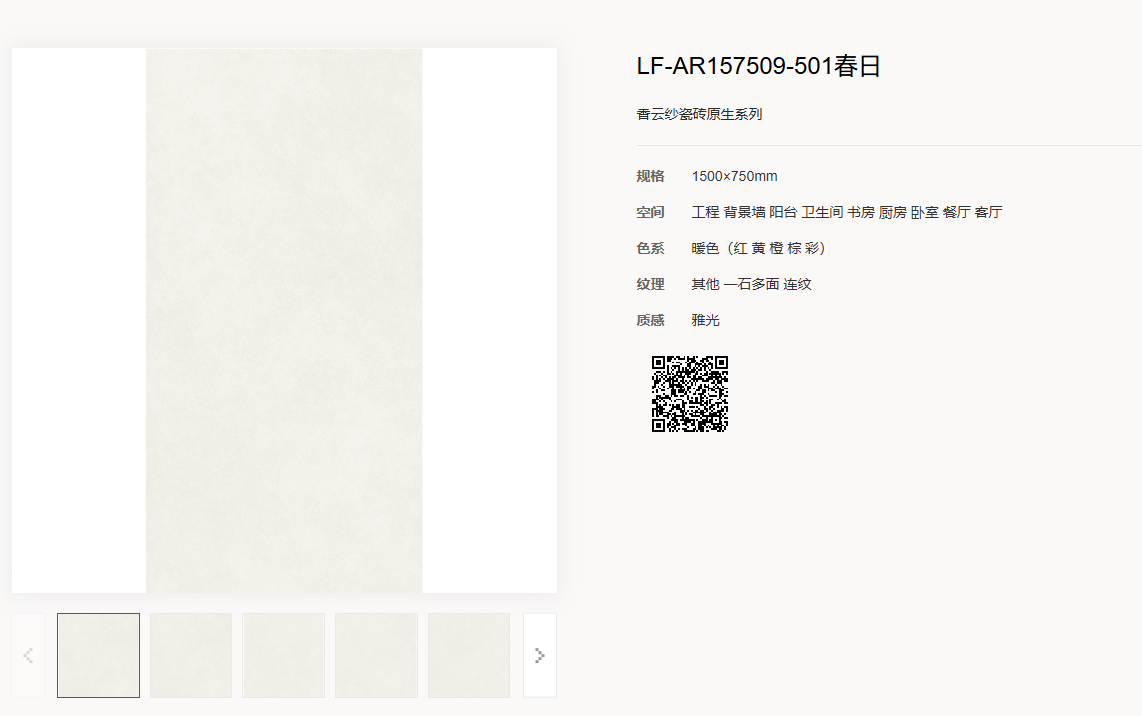Select the fifth tile thumbnail

point(469,655)
